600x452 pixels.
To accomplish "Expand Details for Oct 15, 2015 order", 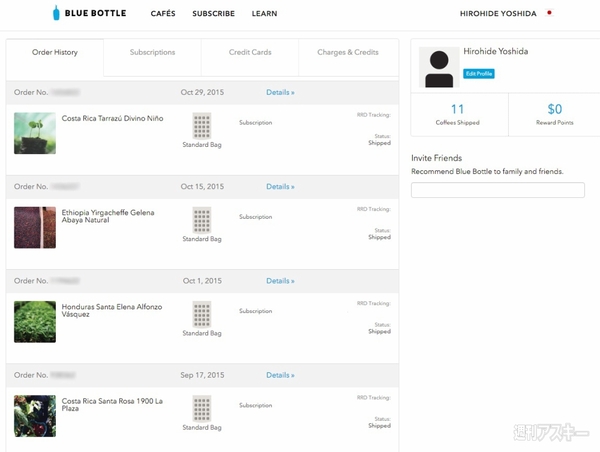I will [280, 187].
